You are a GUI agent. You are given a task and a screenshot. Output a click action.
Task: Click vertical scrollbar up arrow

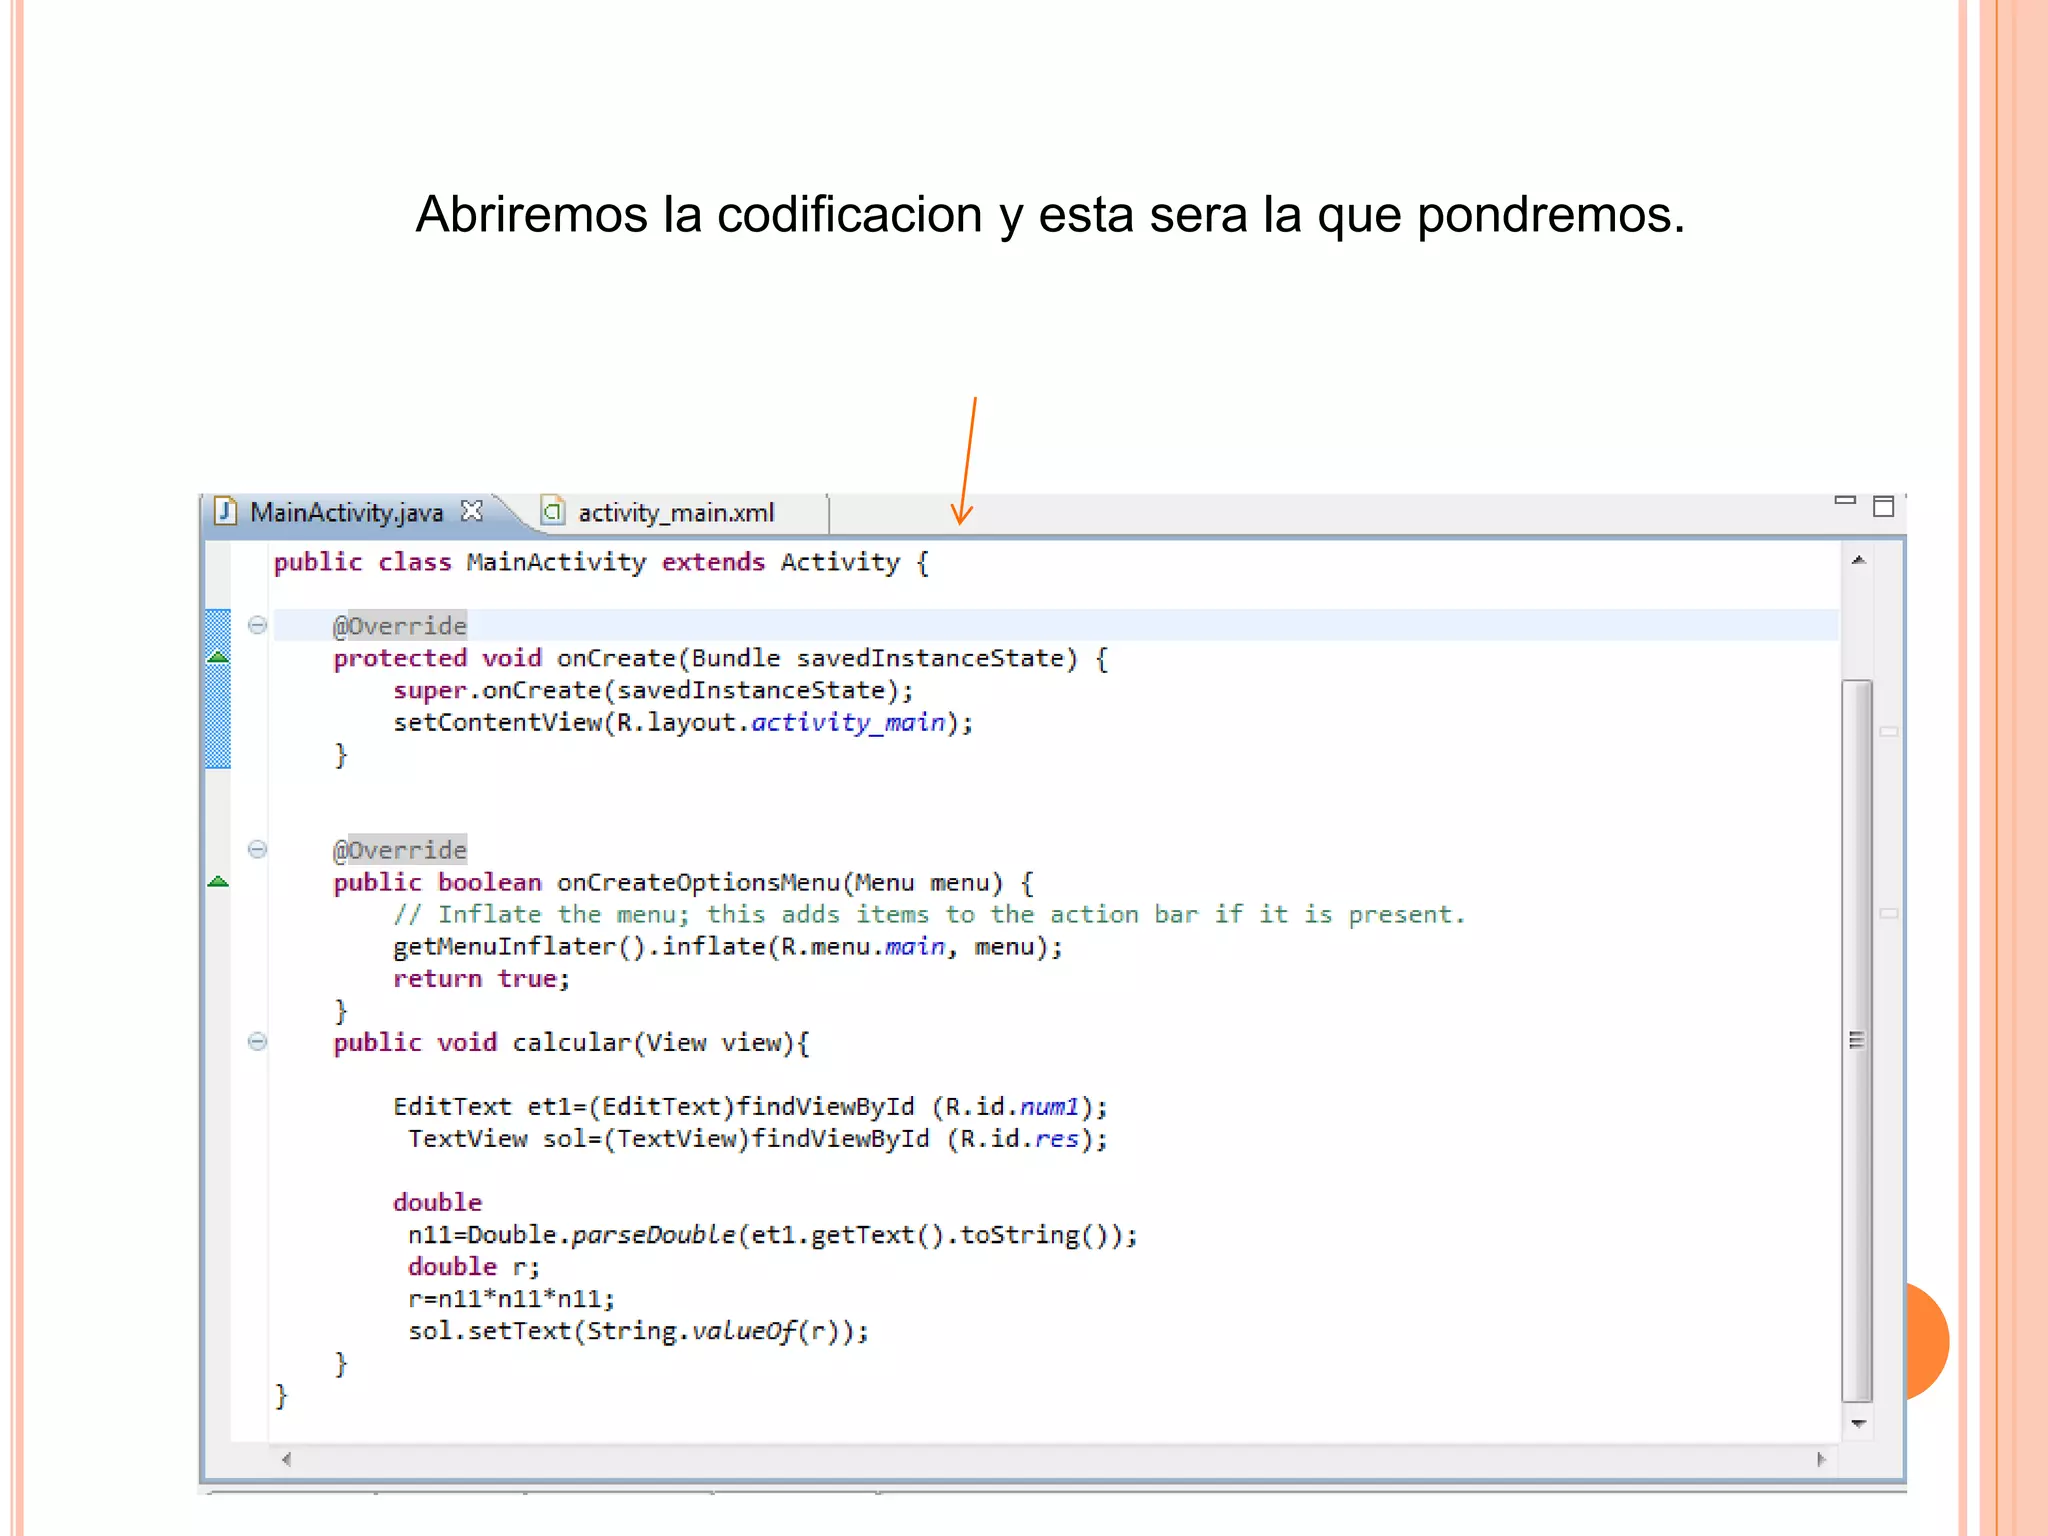[x=1858, y=561]
